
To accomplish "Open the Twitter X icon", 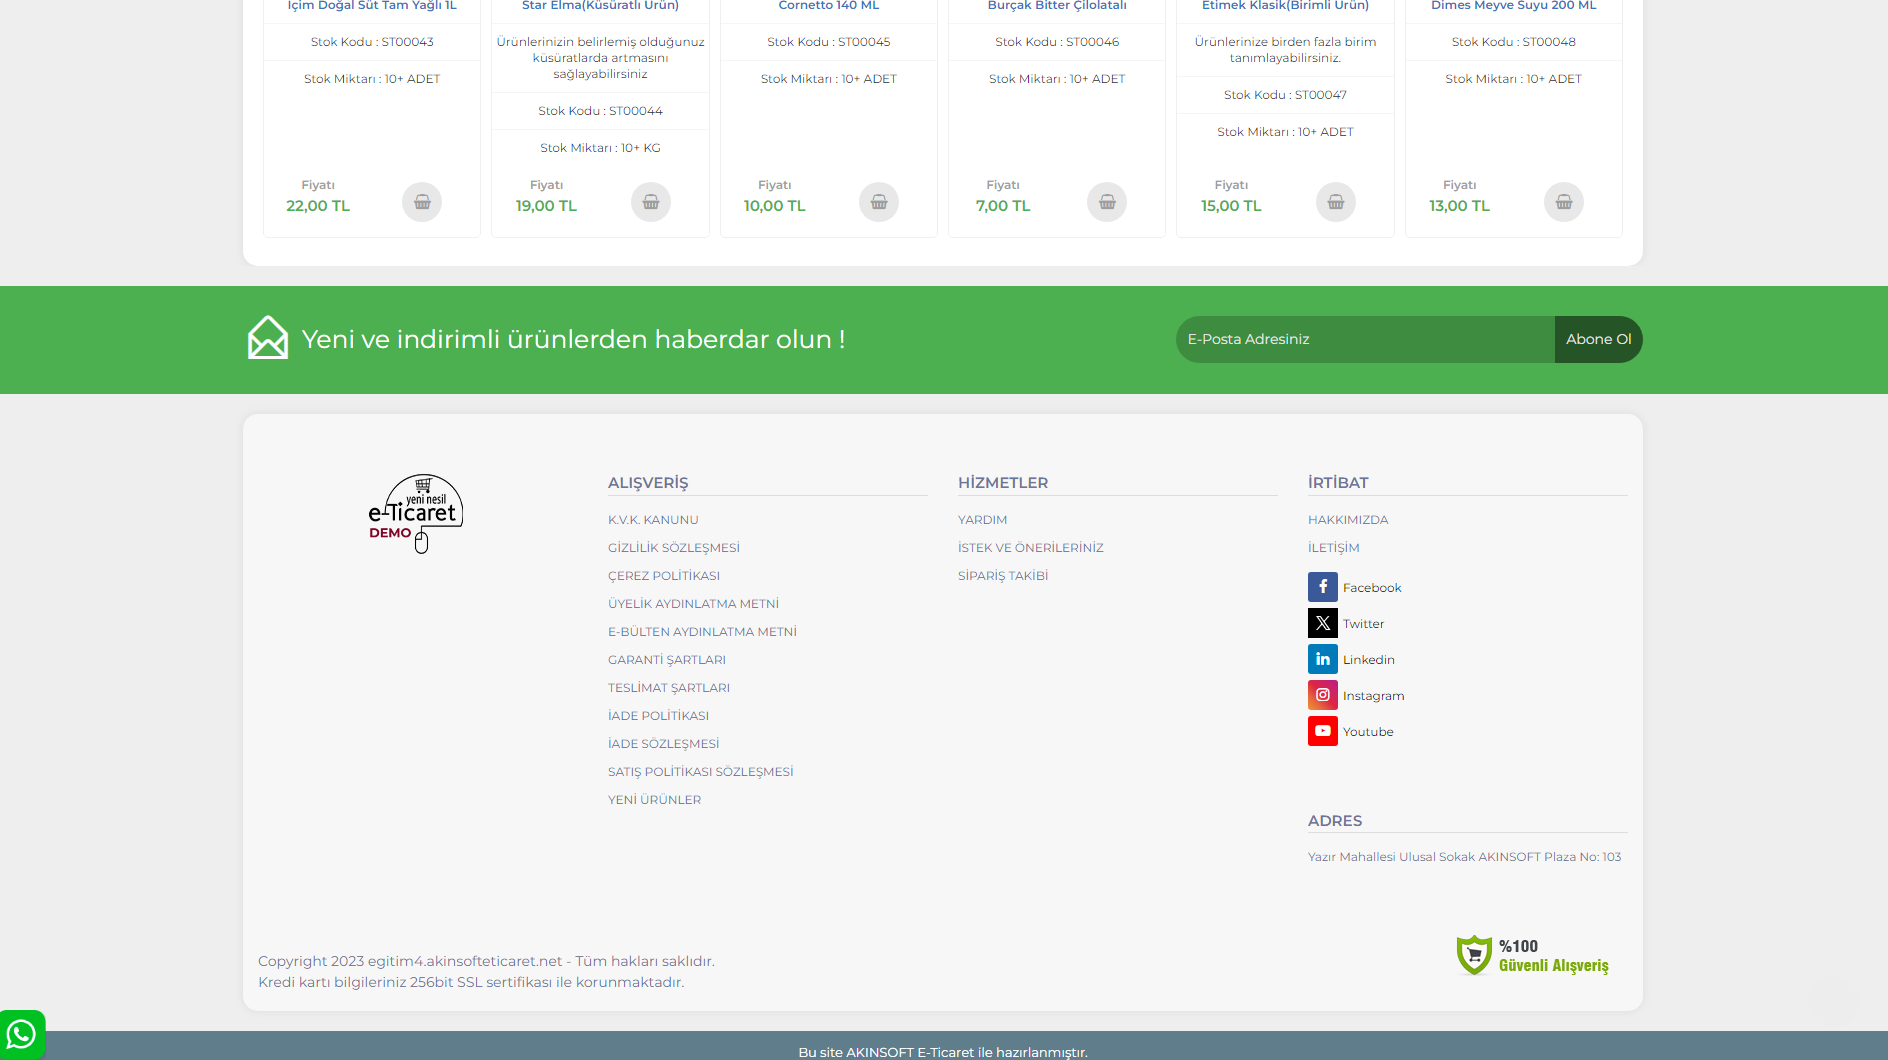I will click(1323, 623).
